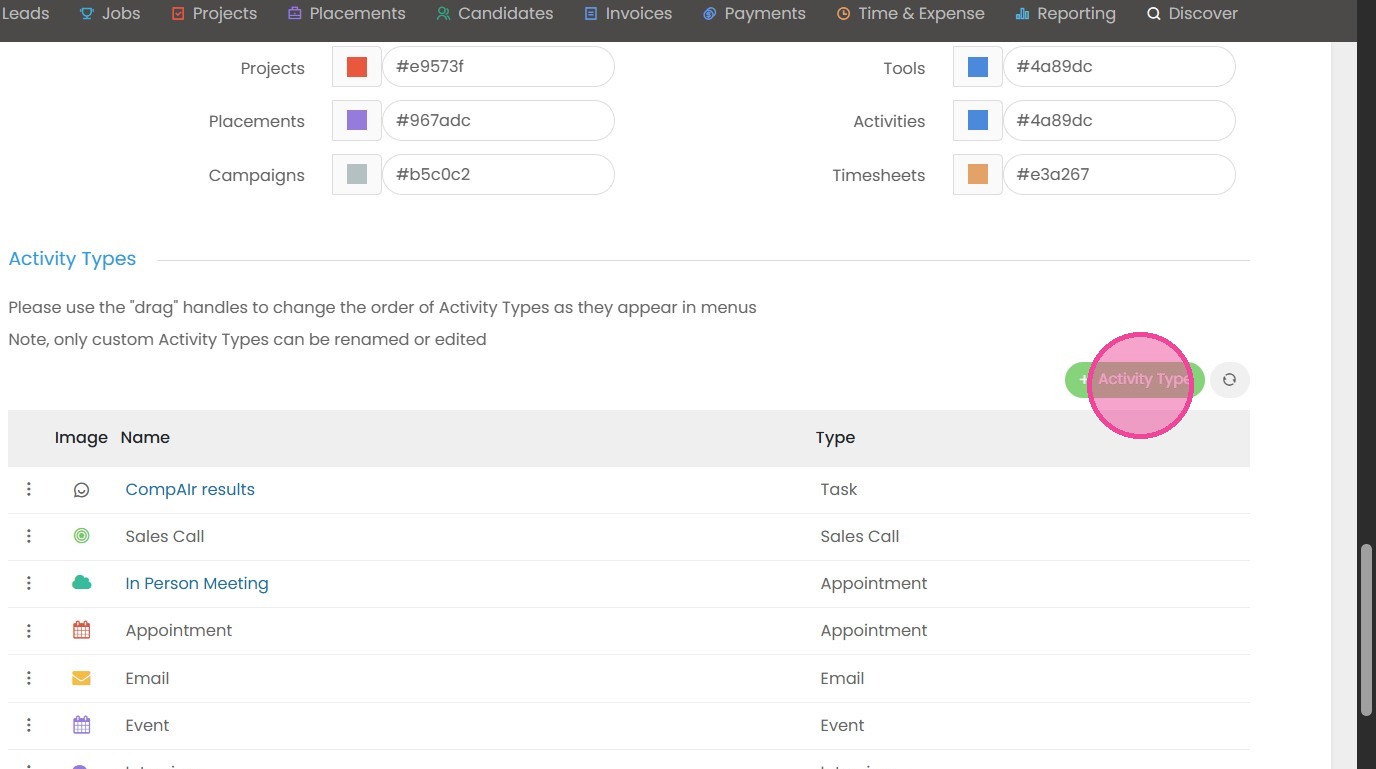Click the green Sales Call target icon
The height and width of the screenshot is (769, 1376).
coord(82,536)
